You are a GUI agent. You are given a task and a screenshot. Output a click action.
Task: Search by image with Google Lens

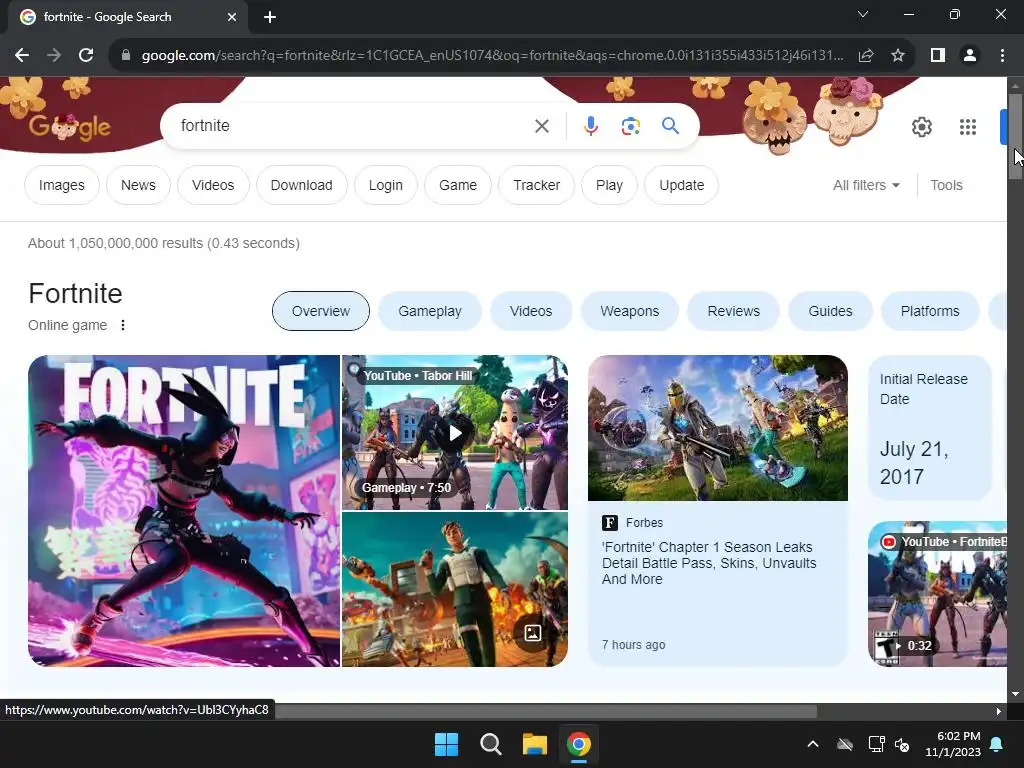(x=630, y=126)
